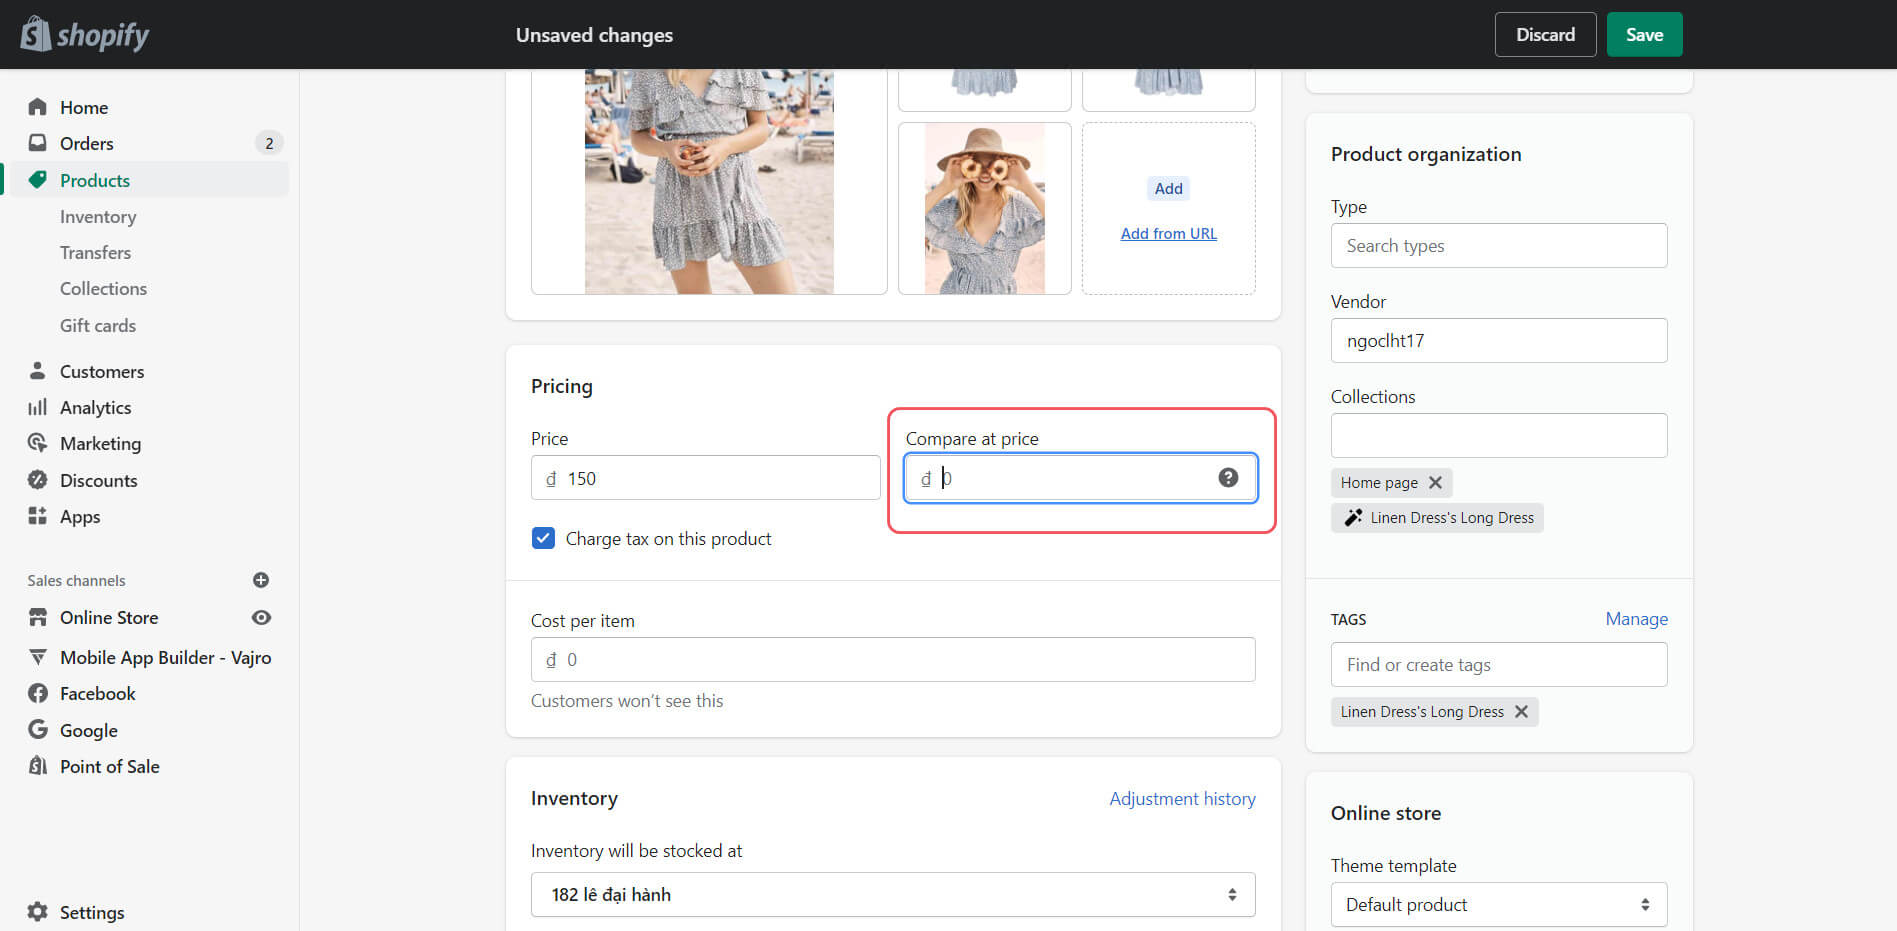Image resolution: width=1897 pixels, height=931 pixels.
Task: Click the Google channel icon
Action: point(38,730)
